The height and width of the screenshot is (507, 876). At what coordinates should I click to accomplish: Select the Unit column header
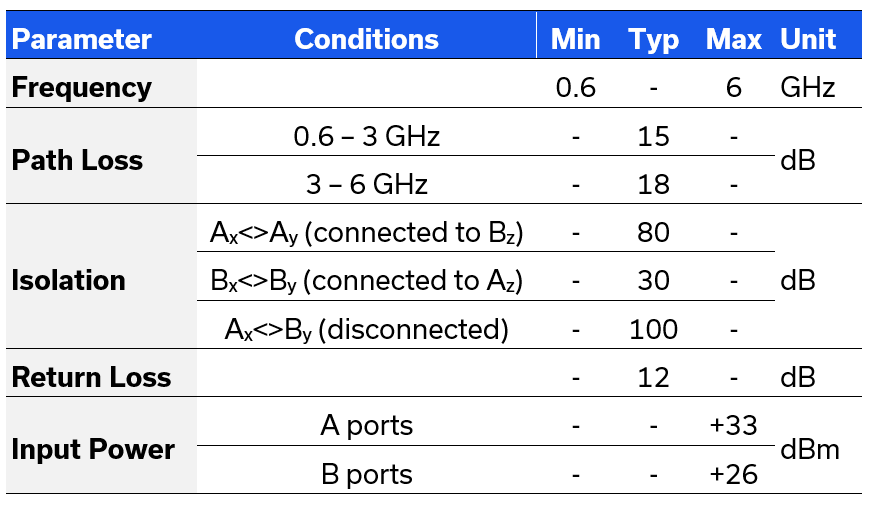click(x=808, y=39)
